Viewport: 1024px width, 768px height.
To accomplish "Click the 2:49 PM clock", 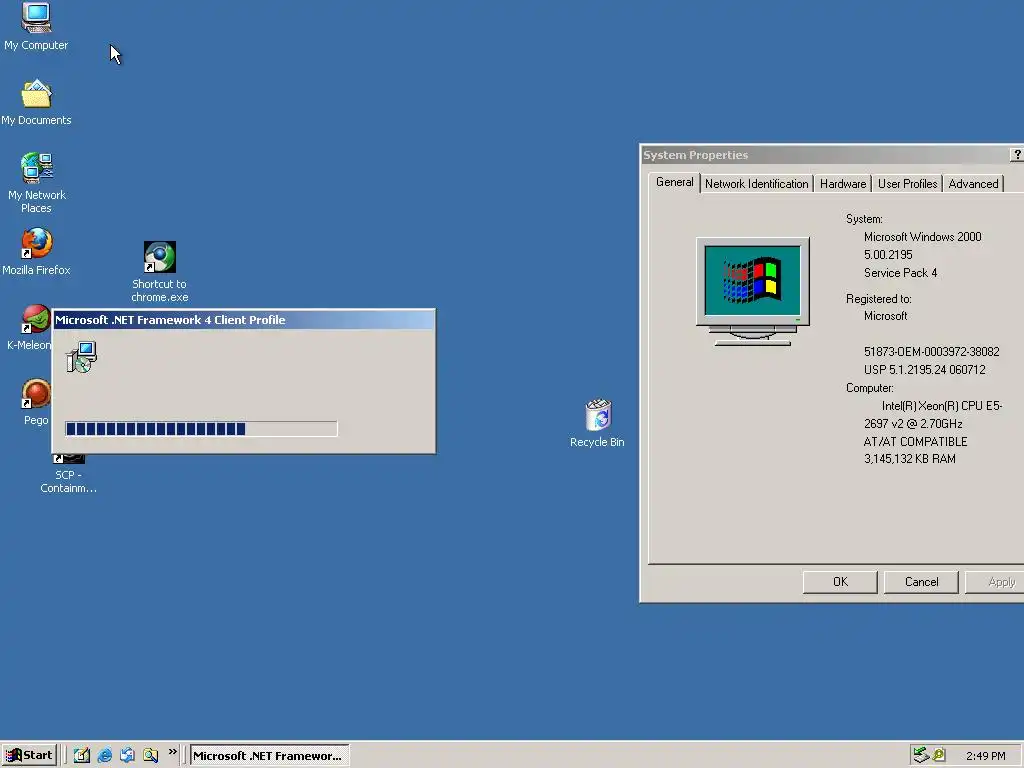I will click(985, 756).
